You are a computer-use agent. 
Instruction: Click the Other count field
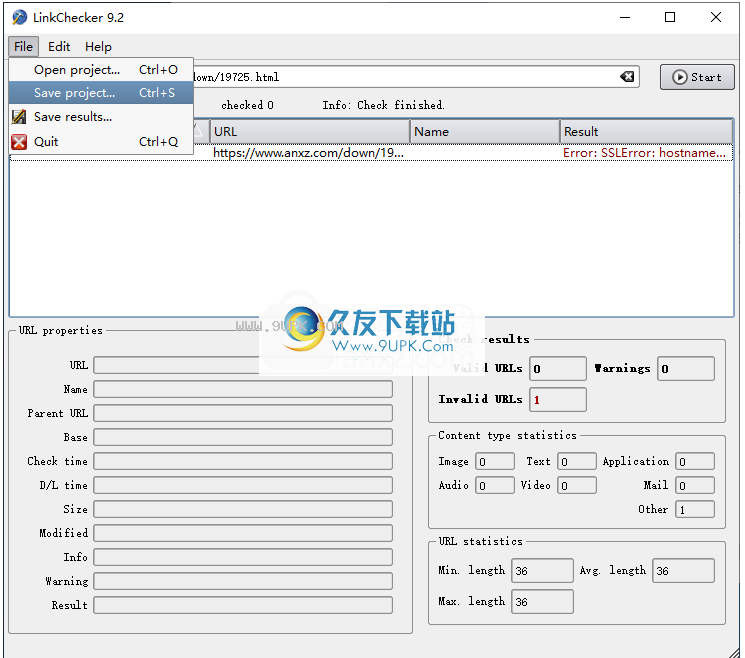click(695, 509)
